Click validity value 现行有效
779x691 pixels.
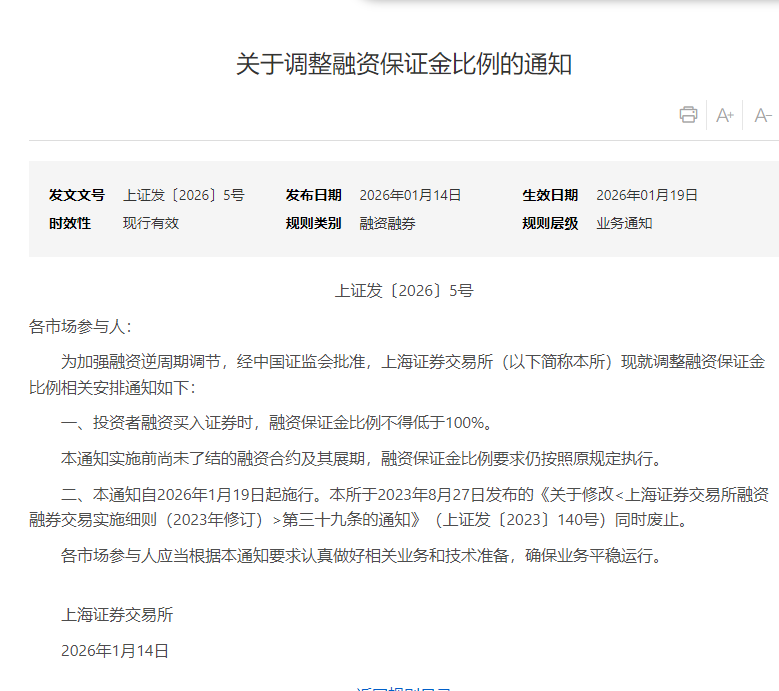[x=151, y=224]
